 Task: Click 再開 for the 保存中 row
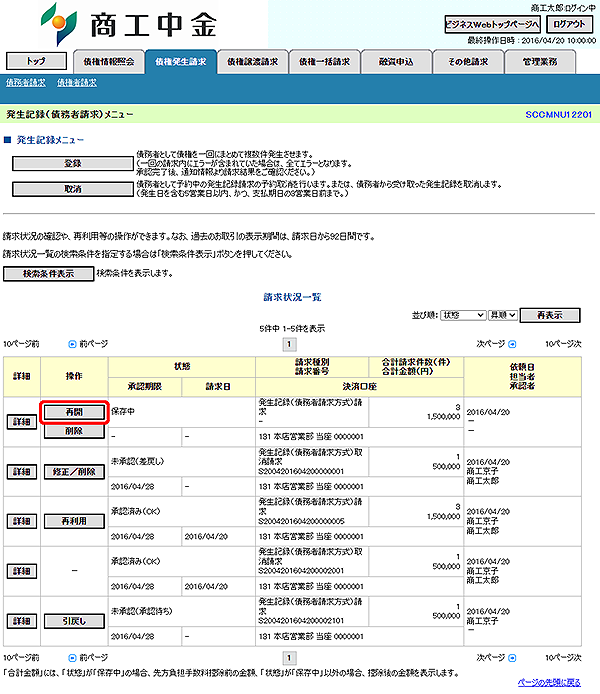74,412
